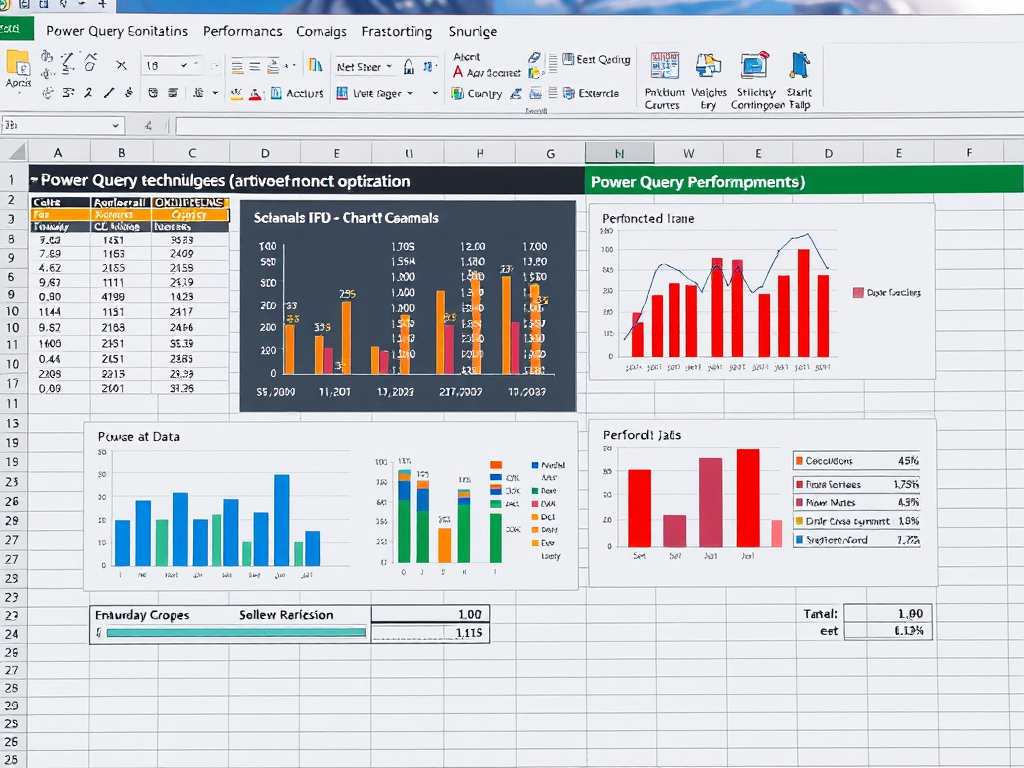Click the teal progress bar in row 24

pyautogui.click(x=235, y=632)
